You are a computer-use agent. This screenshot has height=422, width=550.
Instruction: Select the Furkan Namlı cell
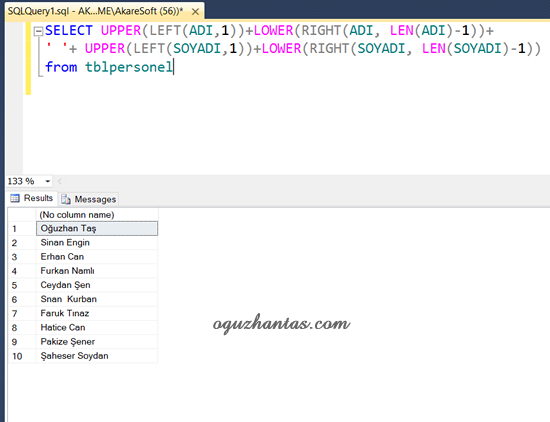(x=97, y=271)
